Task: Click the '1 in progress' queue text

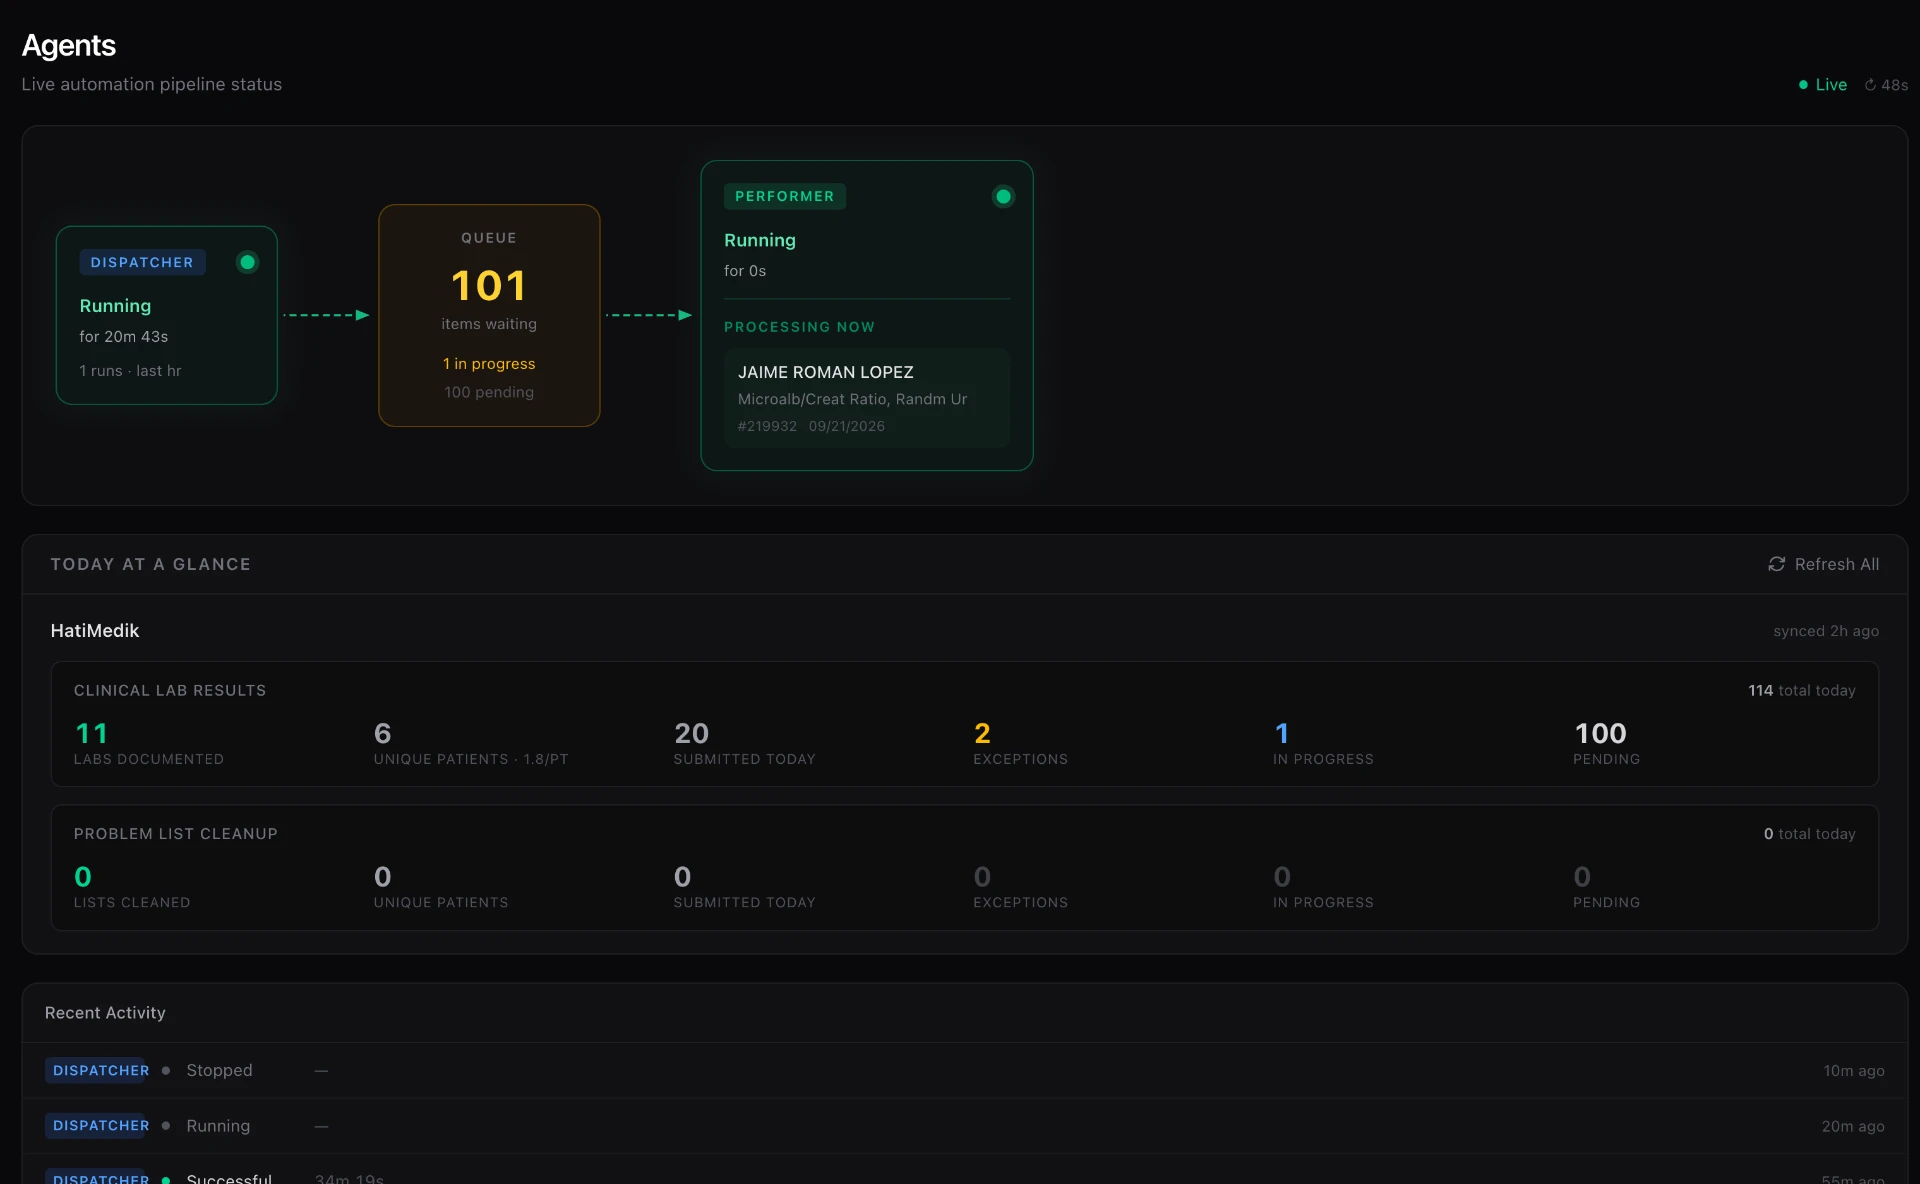Action: click(x=489, y=364)
